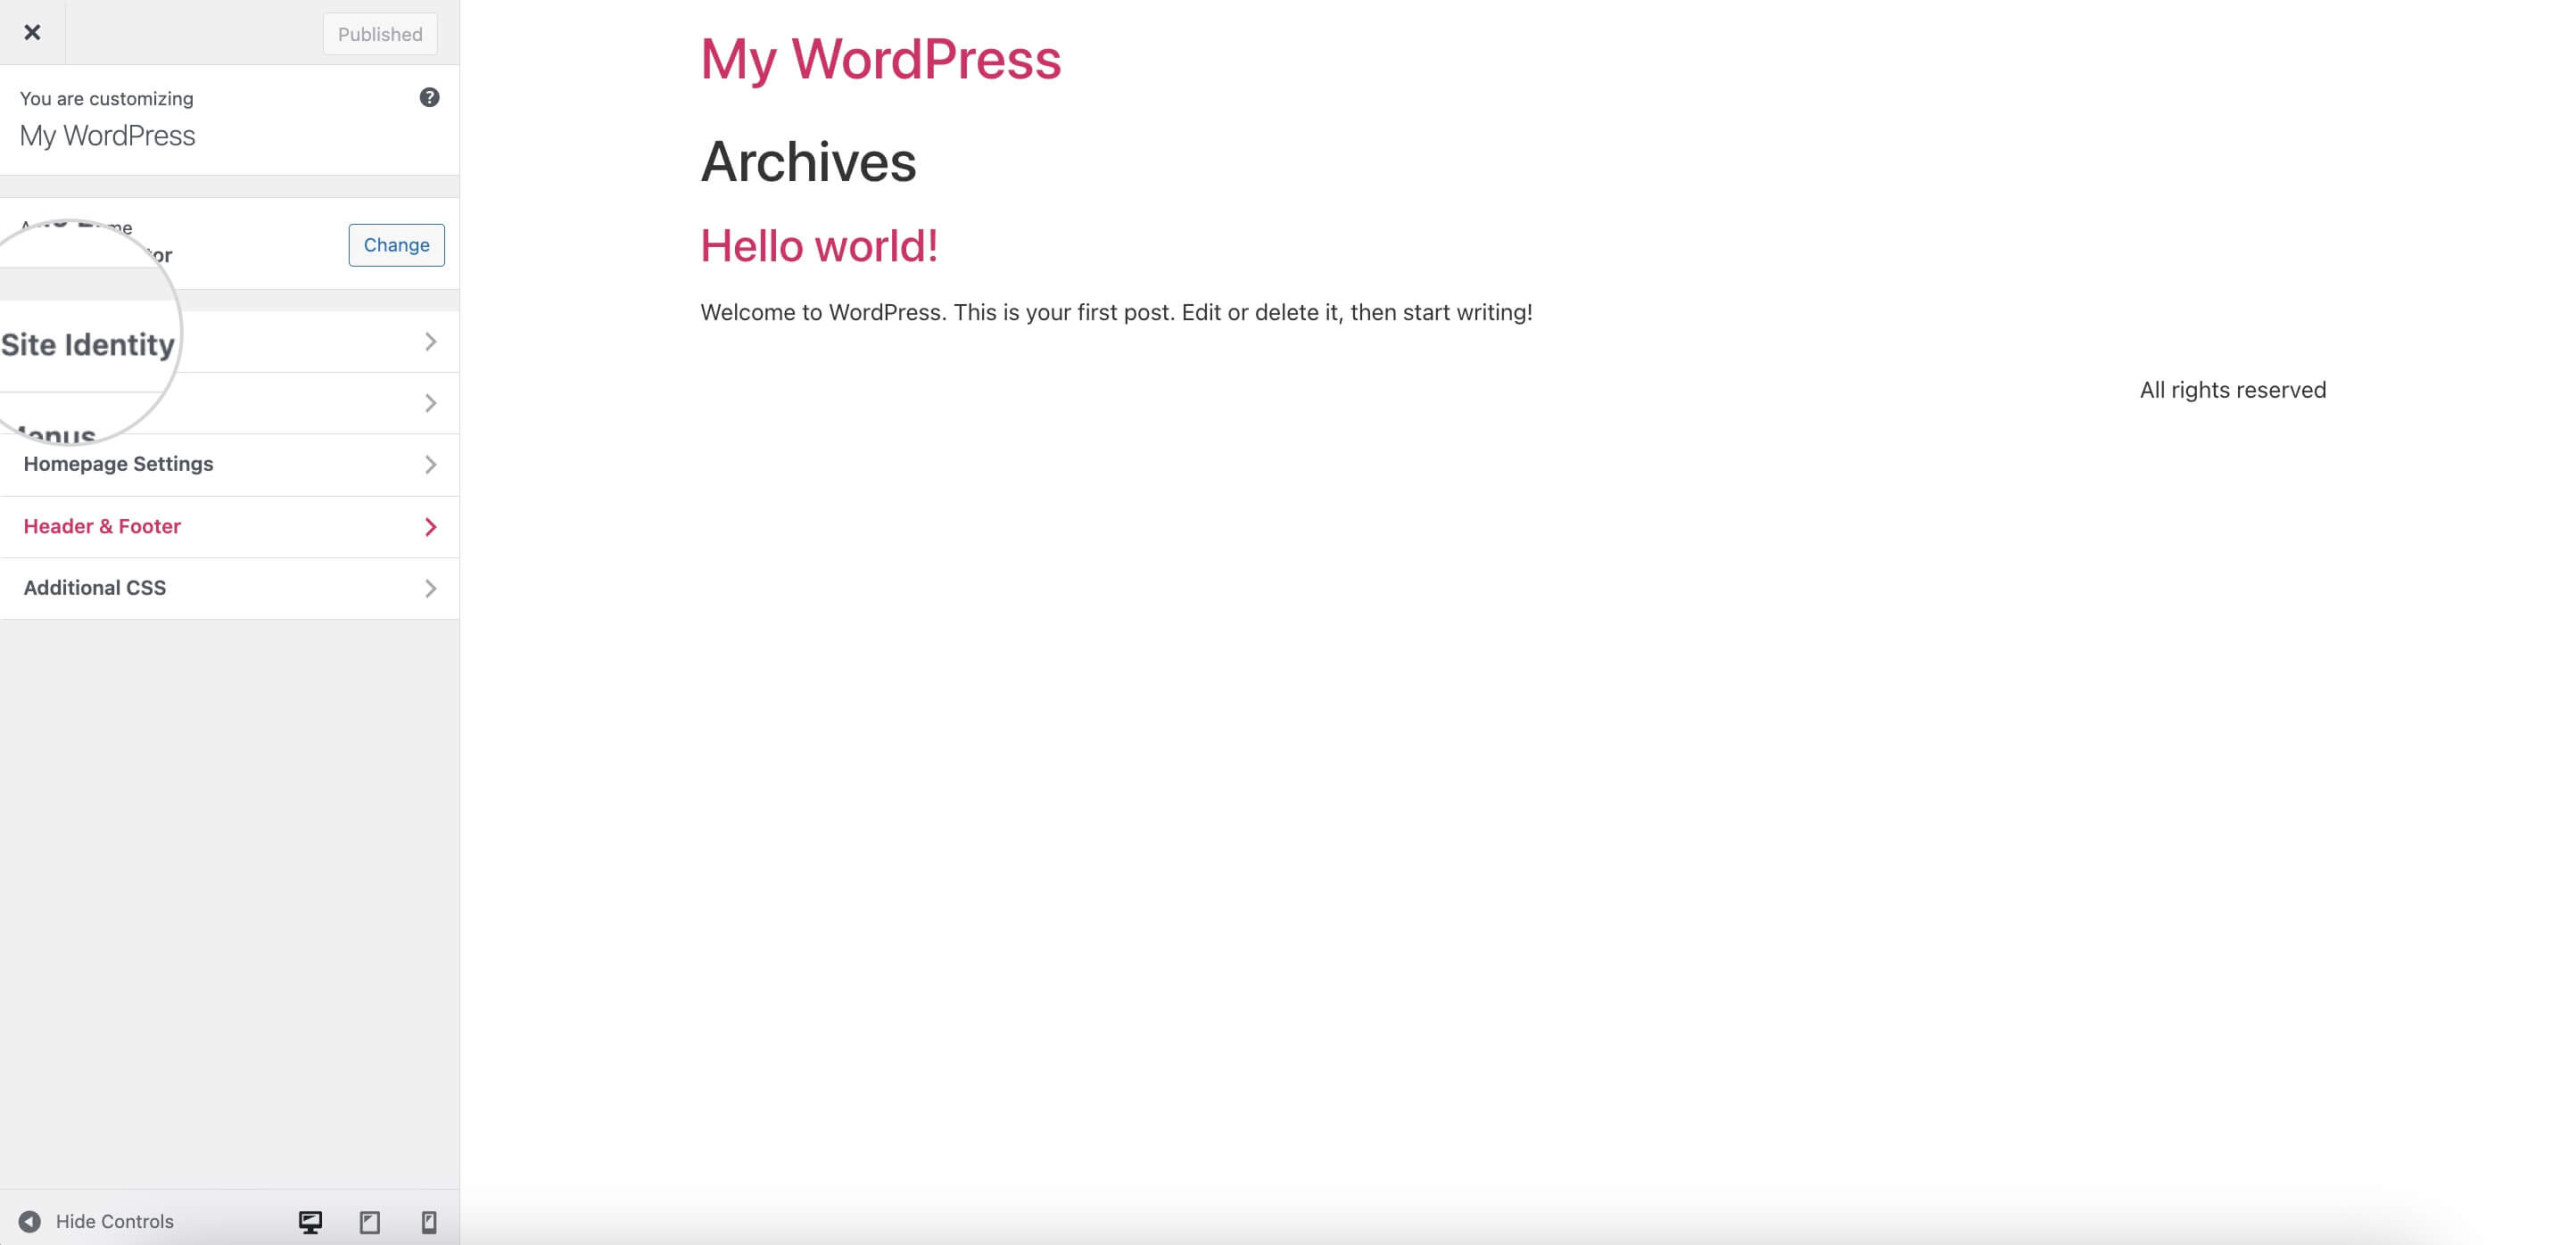Click the Hello world! post title link
The width and height of the screenshot is (2560, 1245).
pyautogui.click(x=818, y=245)
